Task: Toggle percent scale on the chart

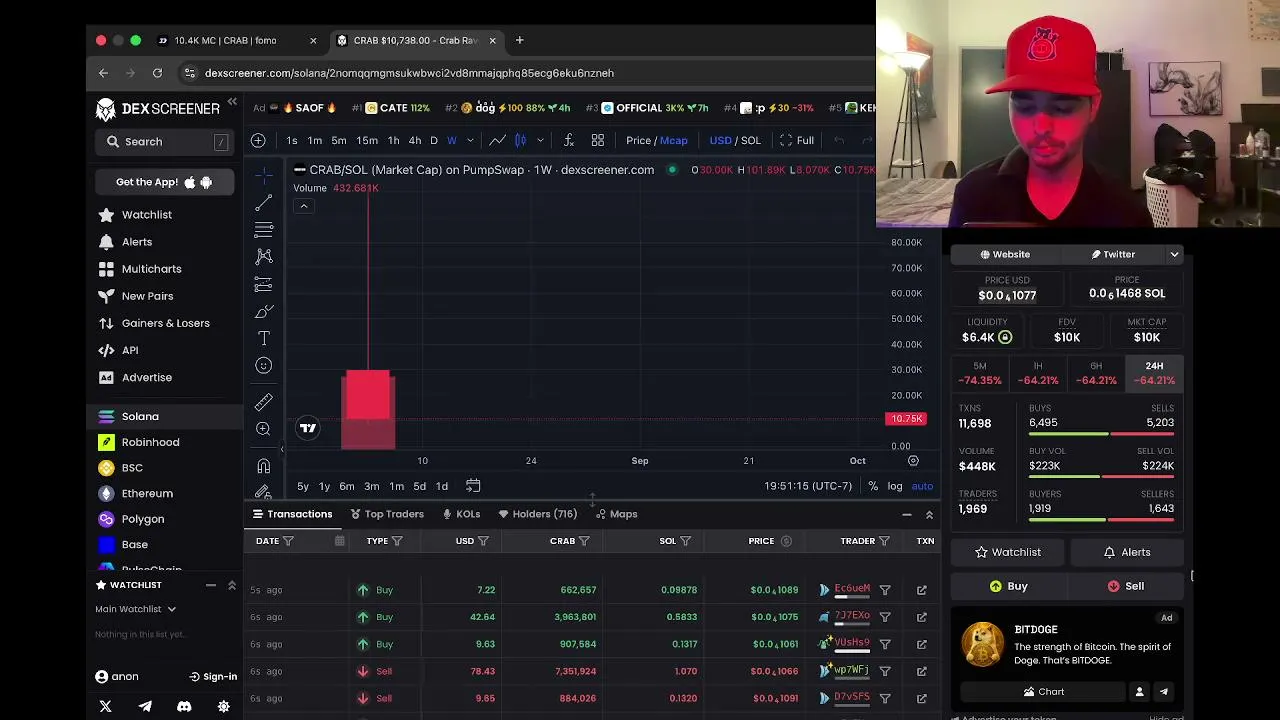Action: (873, 486)
